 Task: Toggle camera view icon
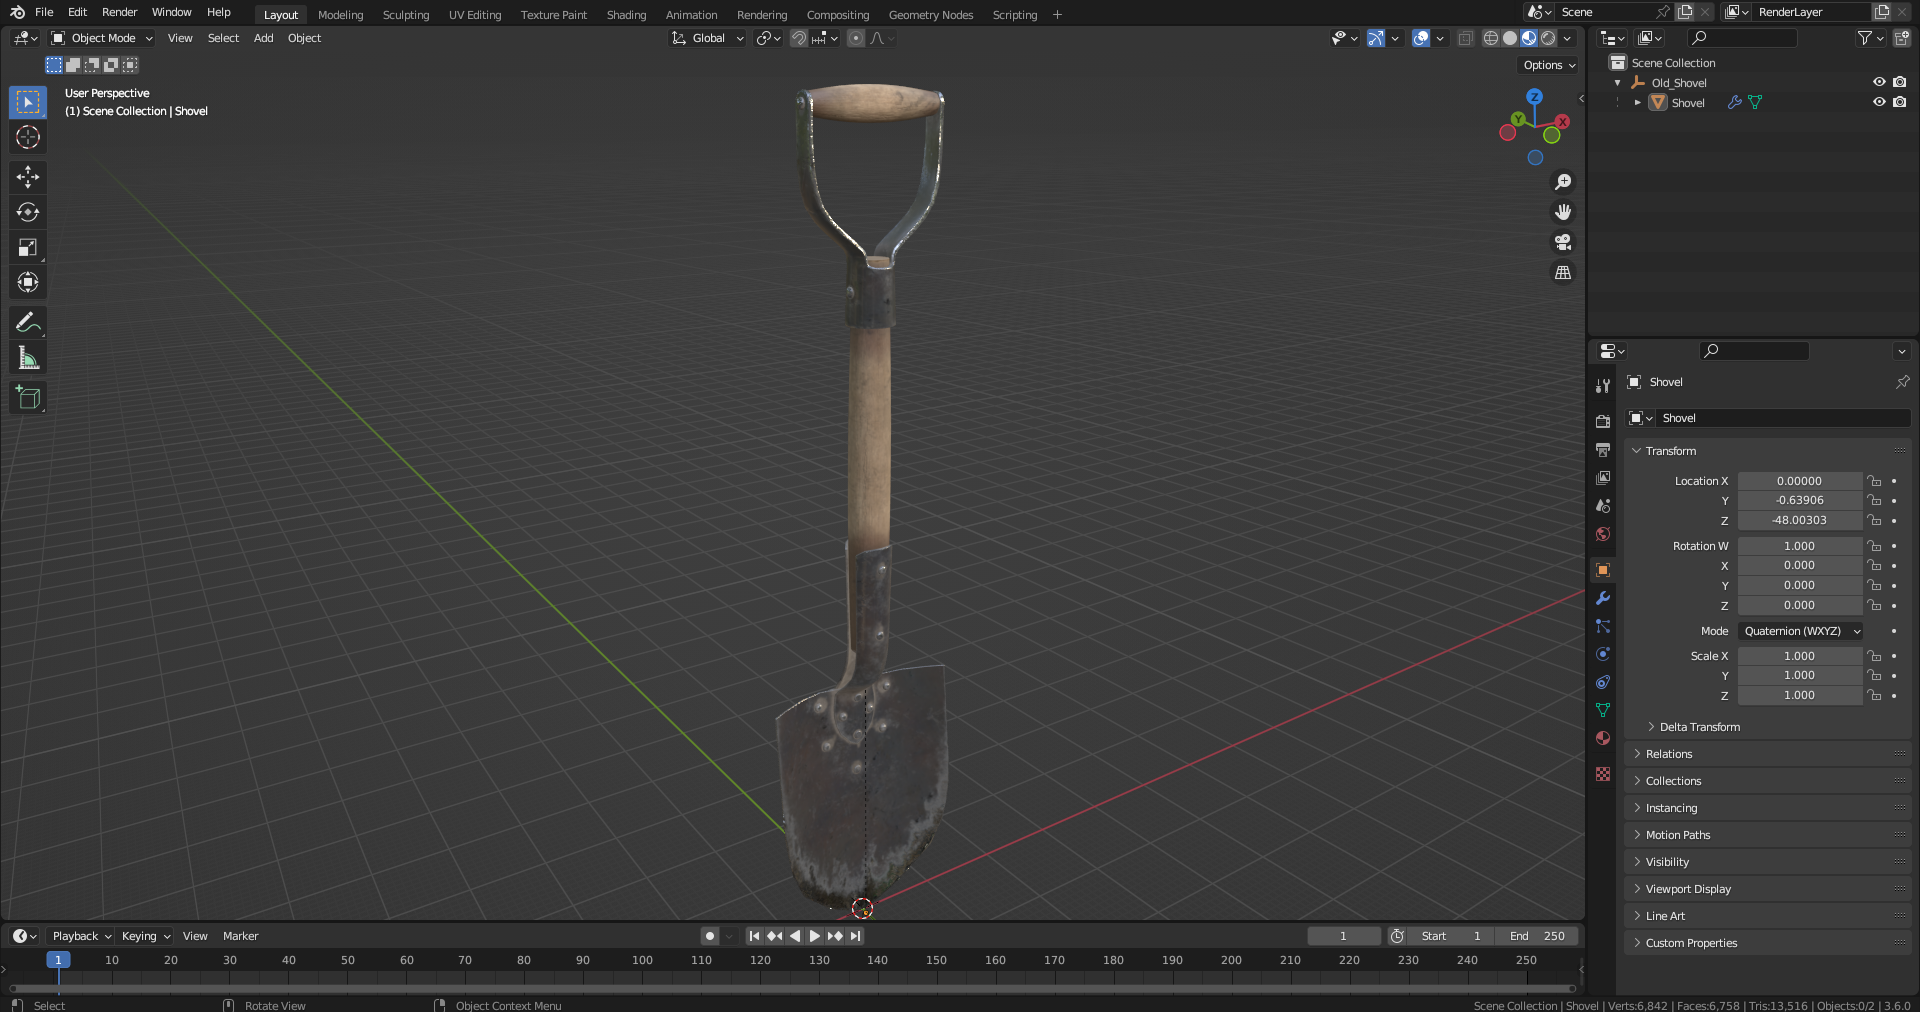click(1562, 242)
